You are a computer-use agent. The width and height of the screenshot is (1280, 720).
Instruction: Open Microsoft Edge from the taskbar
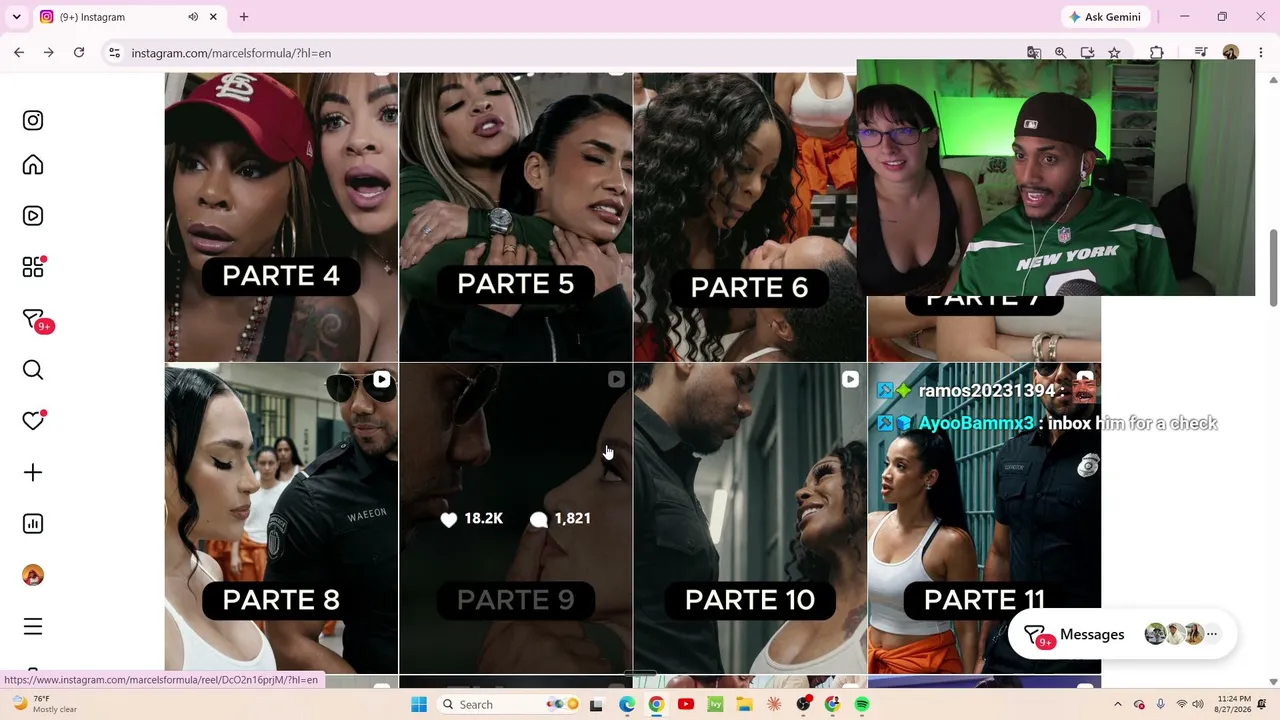click(x=627, y=704)
